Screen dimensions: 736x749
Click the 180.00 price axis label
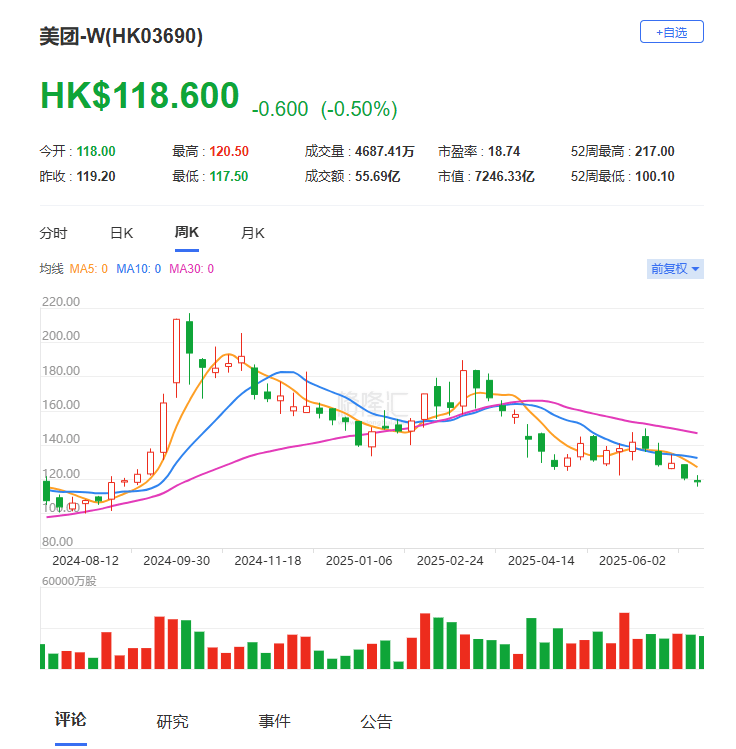61,371
